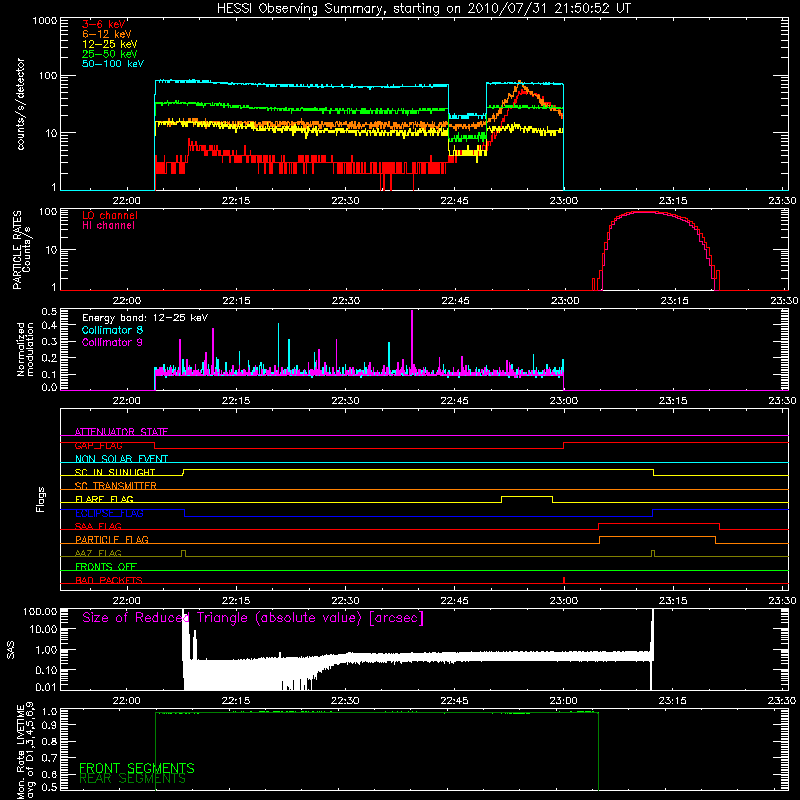800x800 pixels.
Task: Select the HI channel legend label
Action: click(x=108, y=226)
